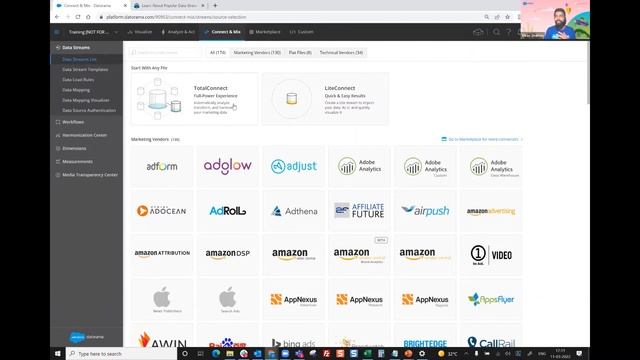Reload the page with the refresh icon
Screen dimensions: 640x360
78,17
